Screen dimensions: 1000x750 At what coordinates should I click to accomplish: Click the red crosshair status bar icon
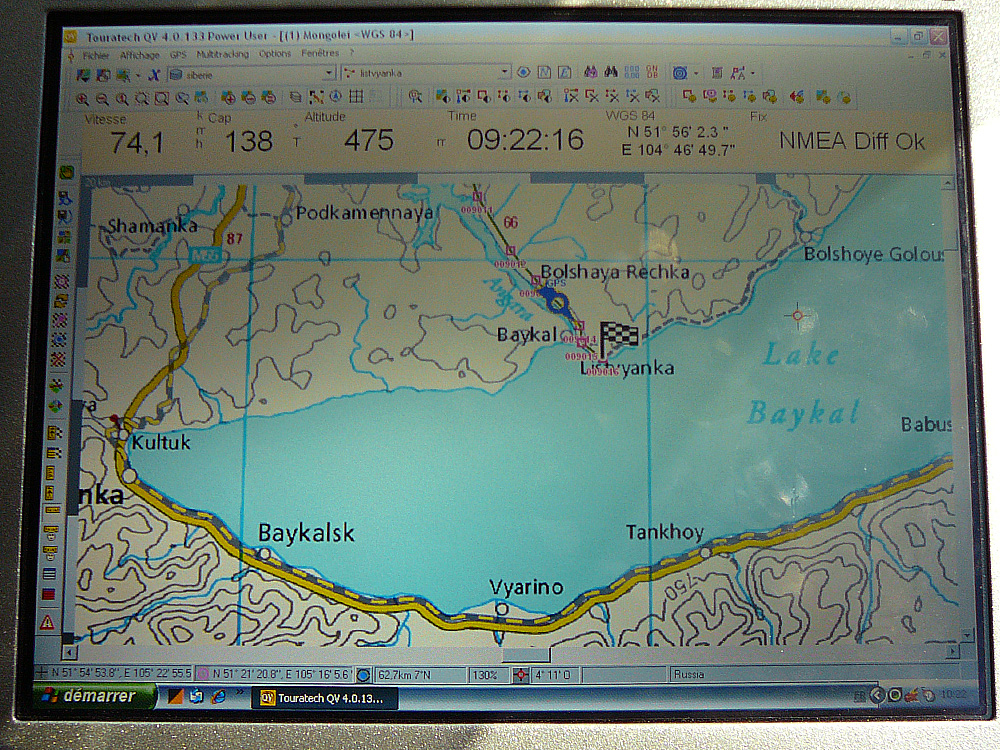[x=521, y=674]
